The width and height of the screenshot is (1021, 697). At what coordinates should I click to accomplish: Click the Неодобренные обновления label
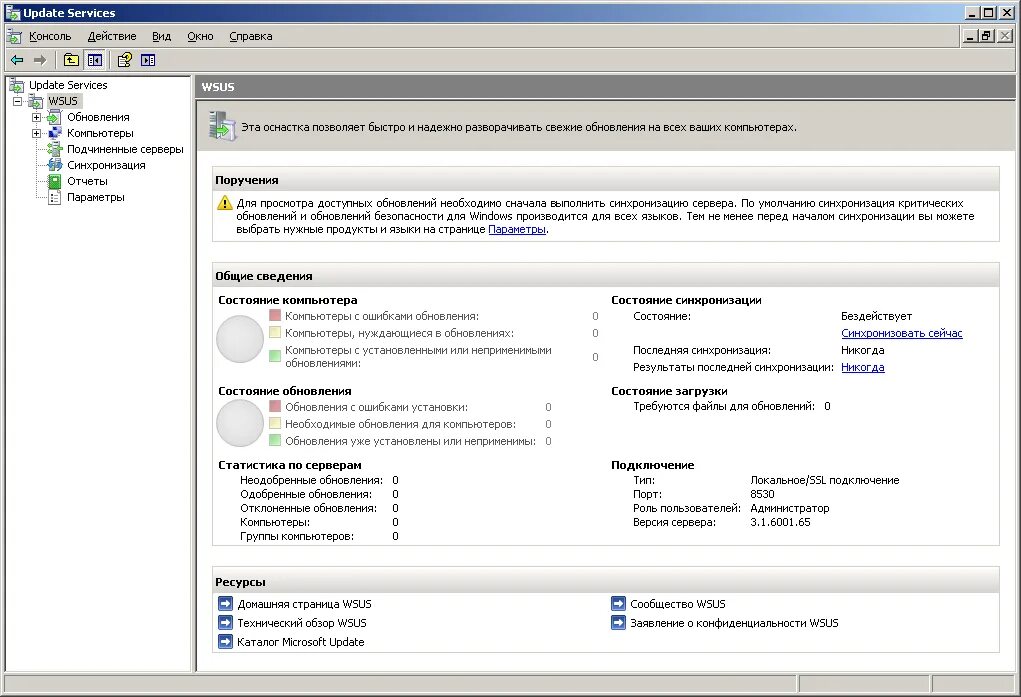[311, 480]
